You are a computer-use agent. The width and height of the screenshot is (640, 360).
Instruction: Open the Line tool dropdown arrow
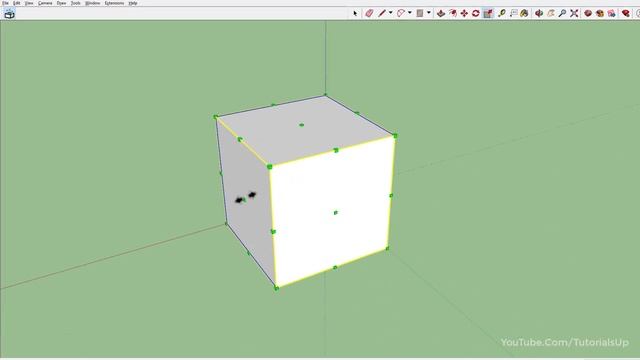tap(390, 13)
